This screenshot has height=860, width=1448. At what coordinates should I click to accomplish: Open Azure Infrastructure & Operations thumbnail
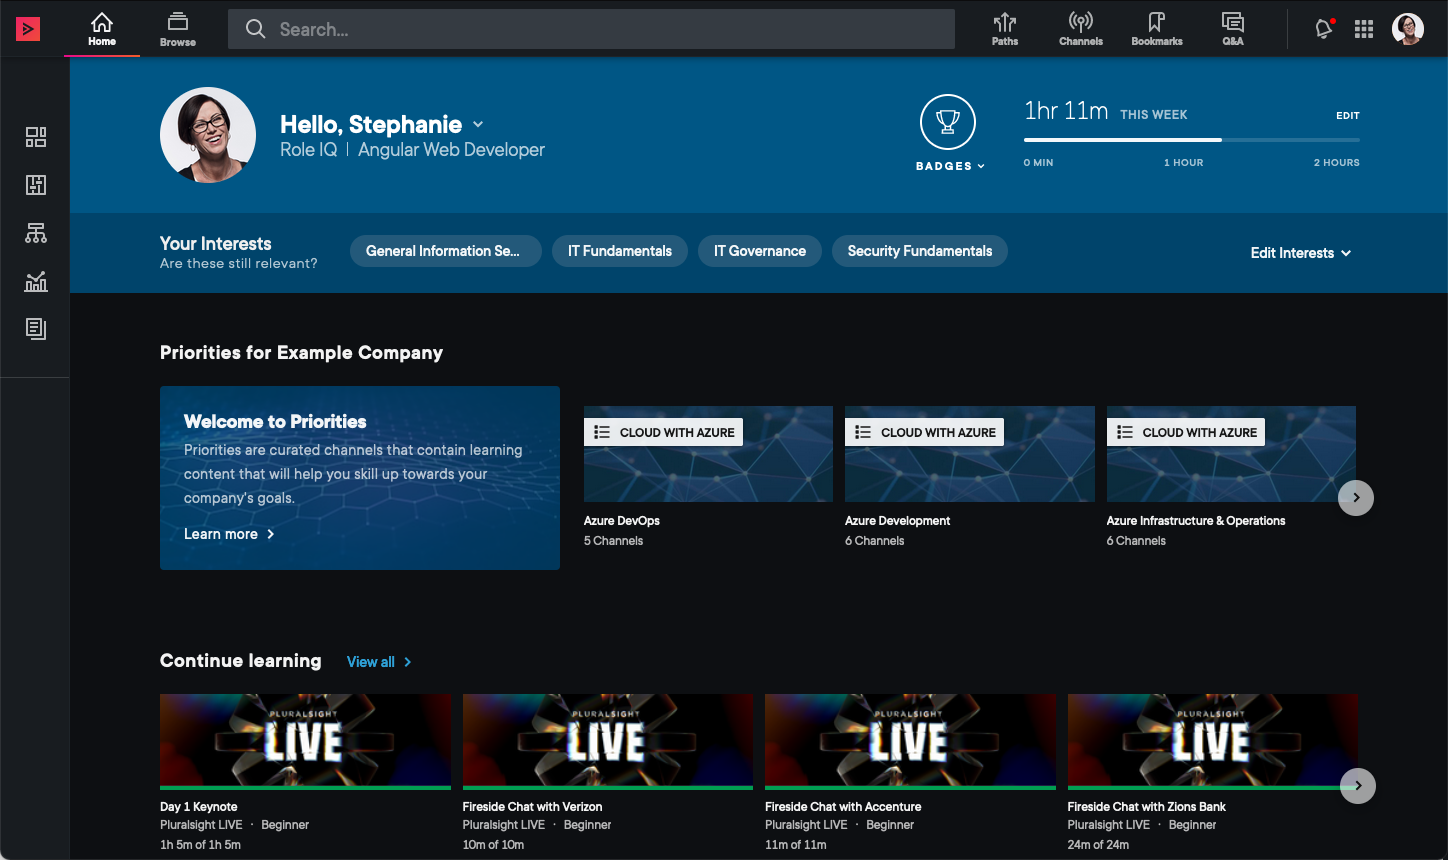tap(1231, 454)
